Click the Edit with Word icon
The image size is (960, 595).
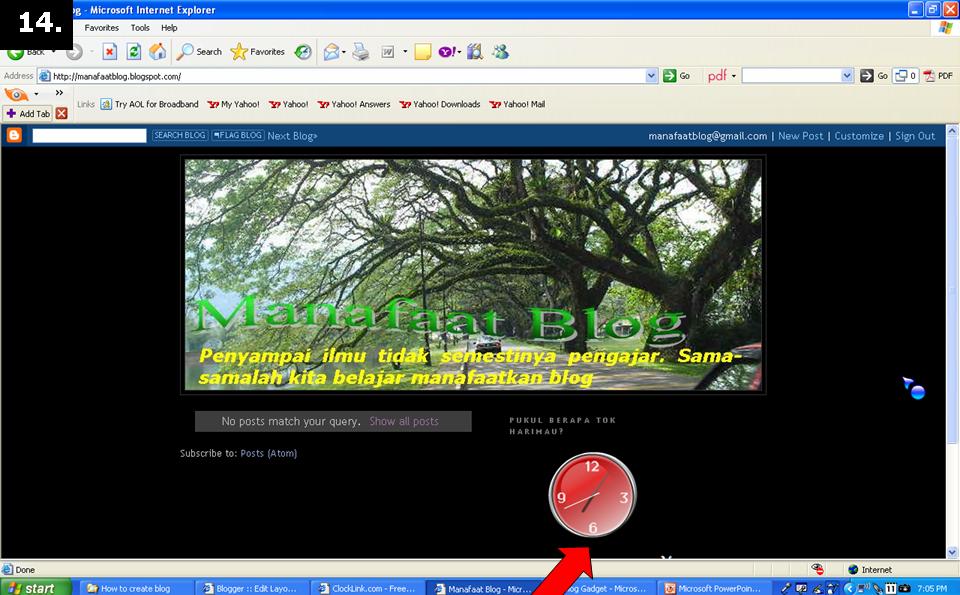click(x=388, y=52)
